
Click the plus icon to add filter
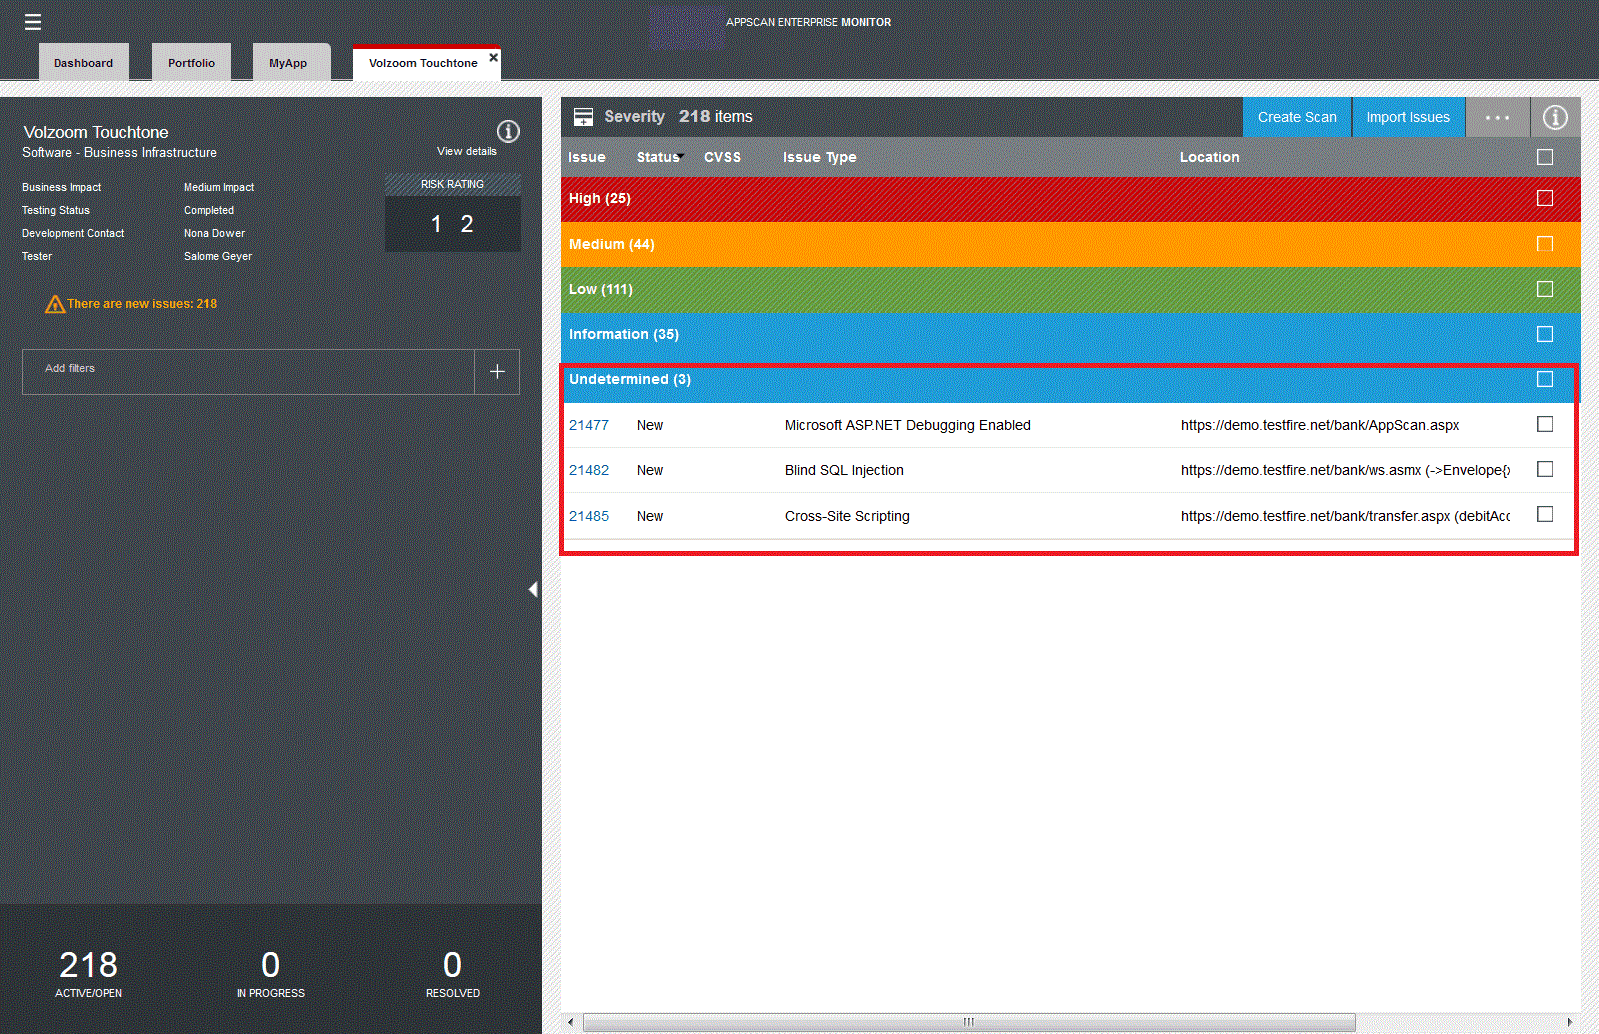pos(497,372)
